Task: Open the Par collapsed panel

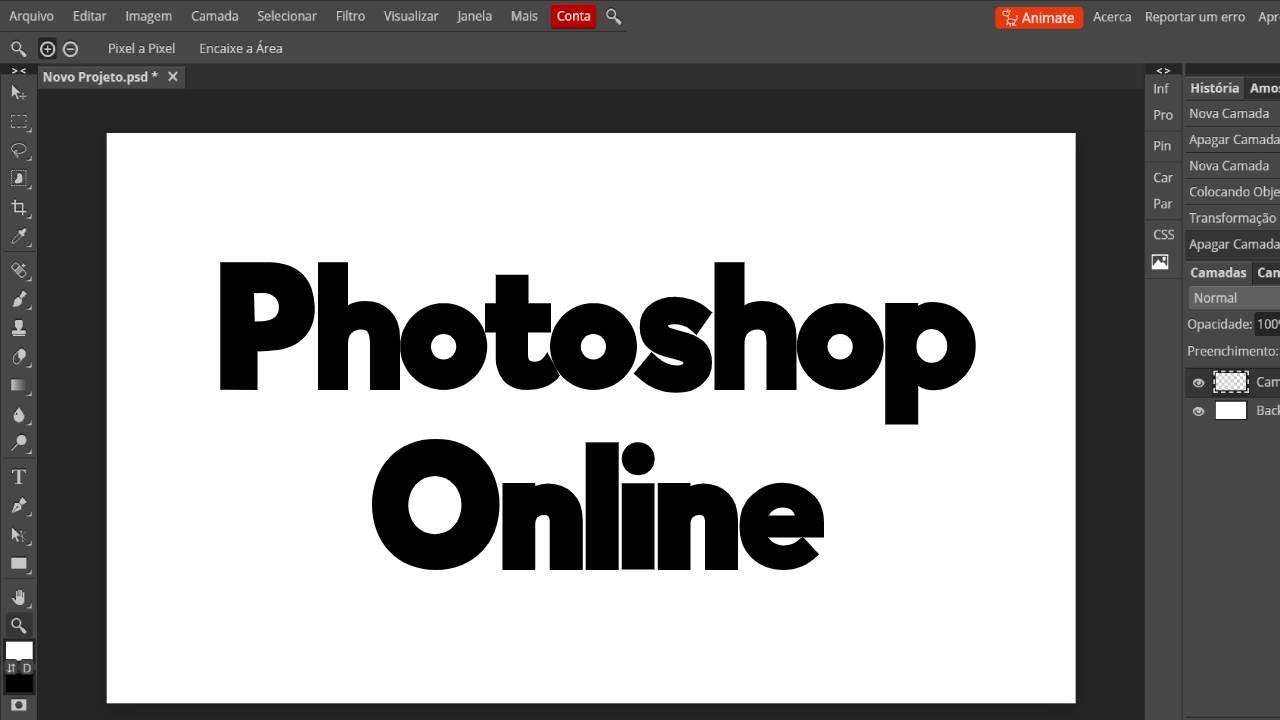Action: tap(1162, 204)
